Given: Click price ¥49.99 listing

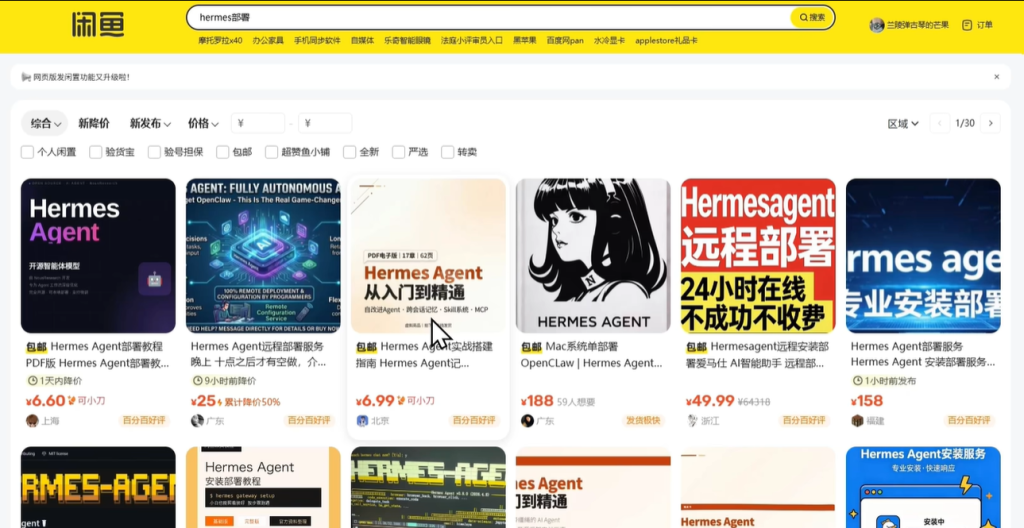Looking at the screenshot, I should click(x=710, y=401).
